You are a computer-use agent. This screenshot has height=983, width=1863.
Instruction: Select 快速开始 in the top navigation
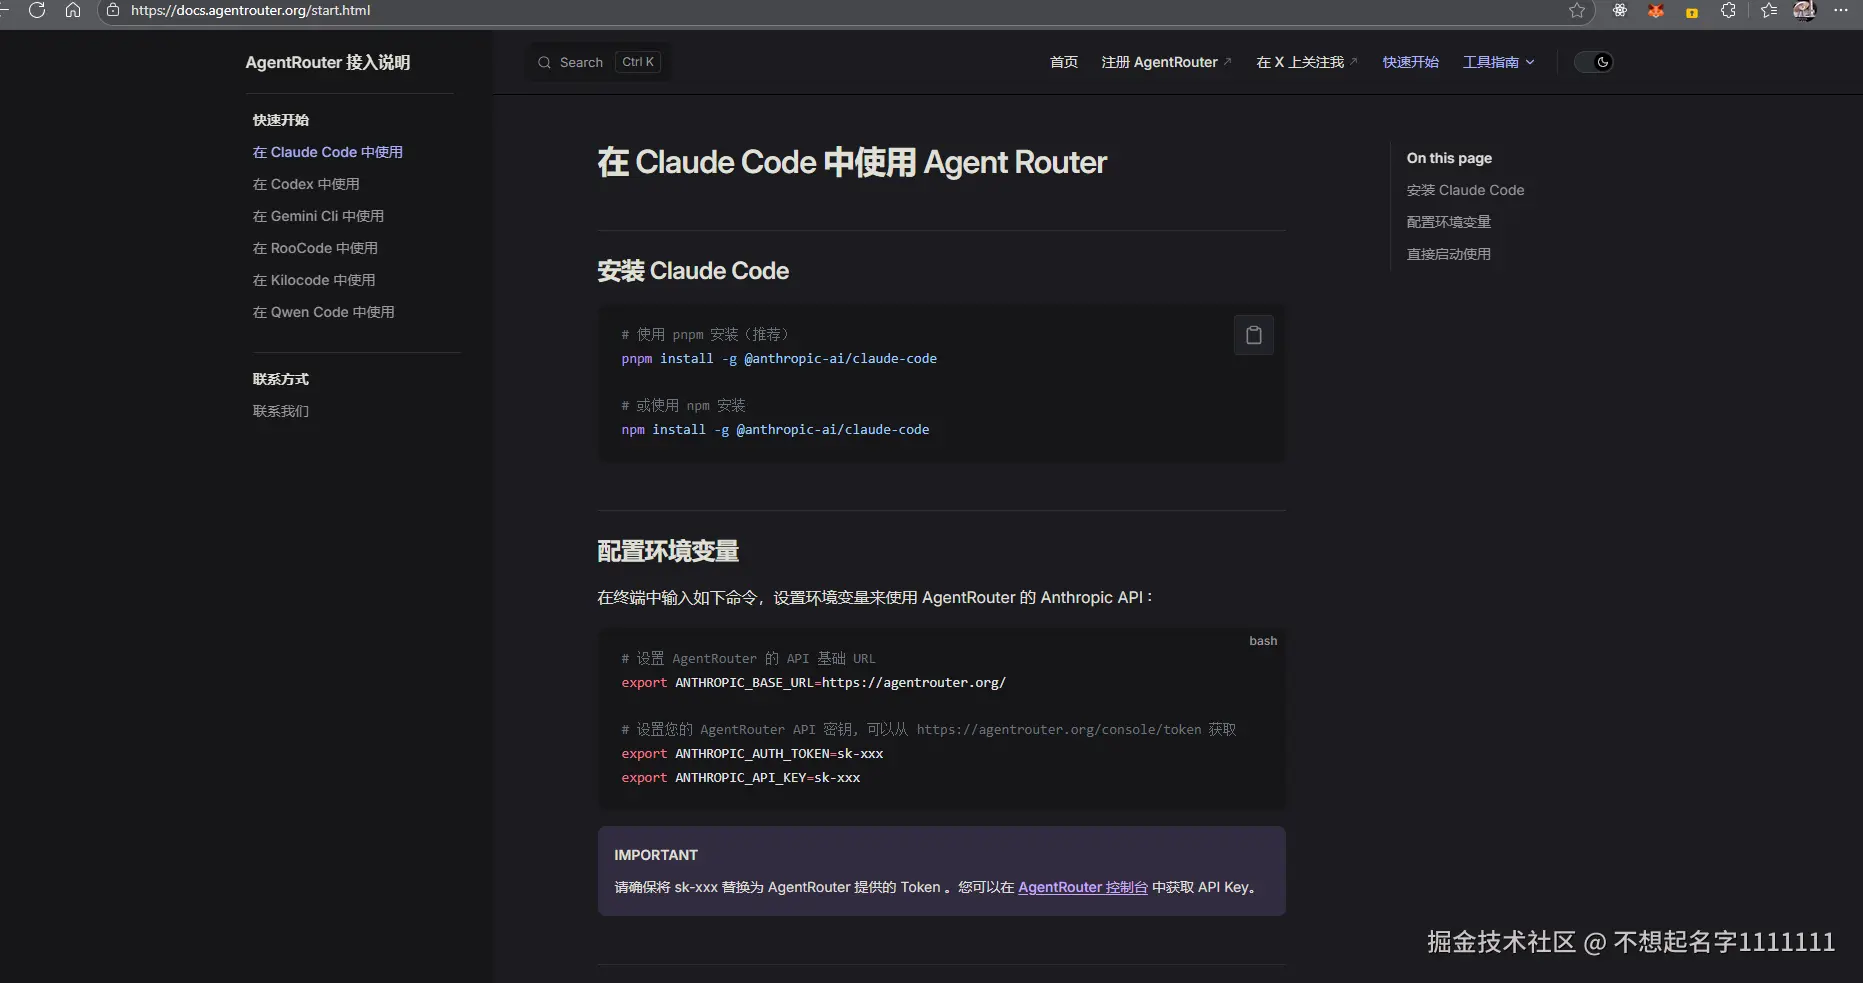[1410, 62]
